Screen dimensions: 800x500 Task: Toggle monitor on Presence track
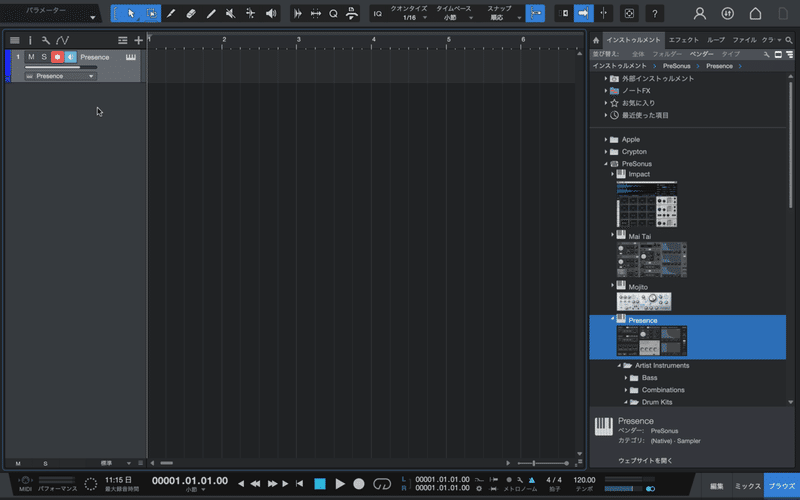[70, 57]
